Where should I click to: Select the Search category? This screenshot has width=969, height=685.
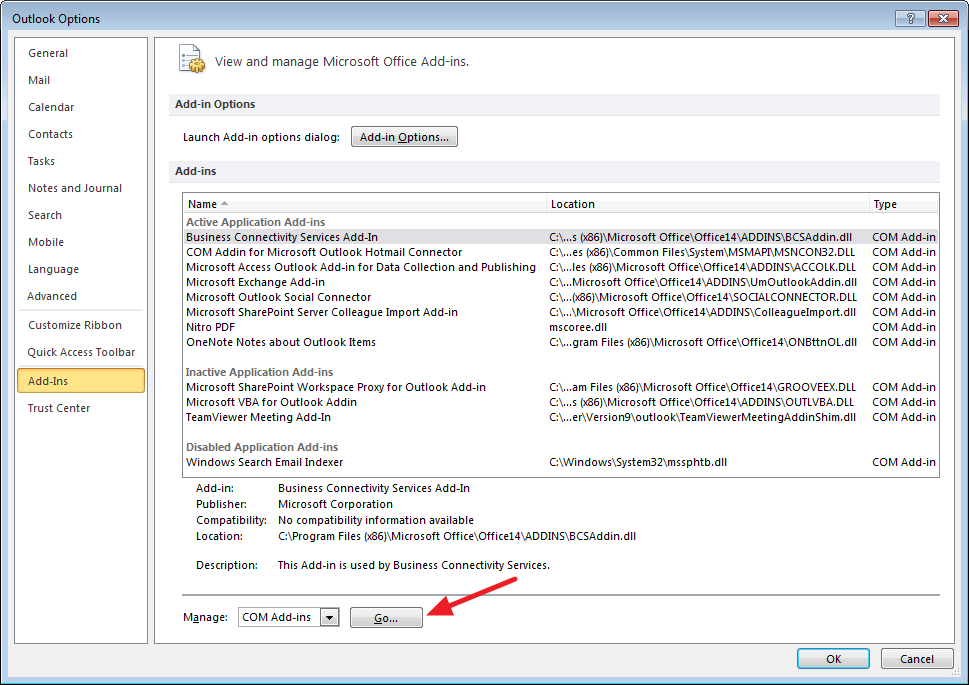click(81, 215)
